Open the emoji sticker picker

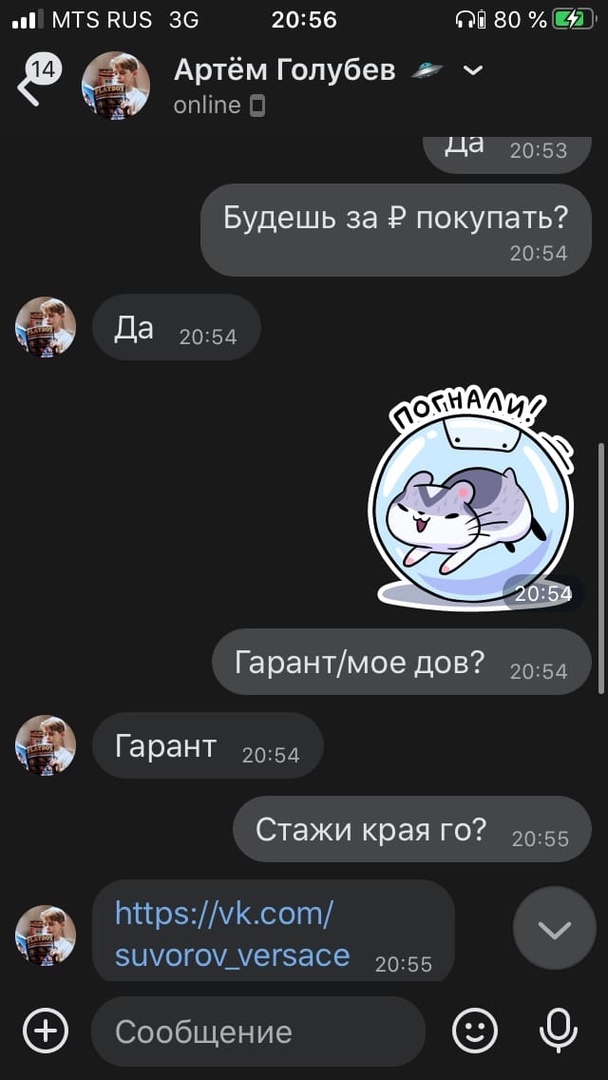pos(474,1031)
